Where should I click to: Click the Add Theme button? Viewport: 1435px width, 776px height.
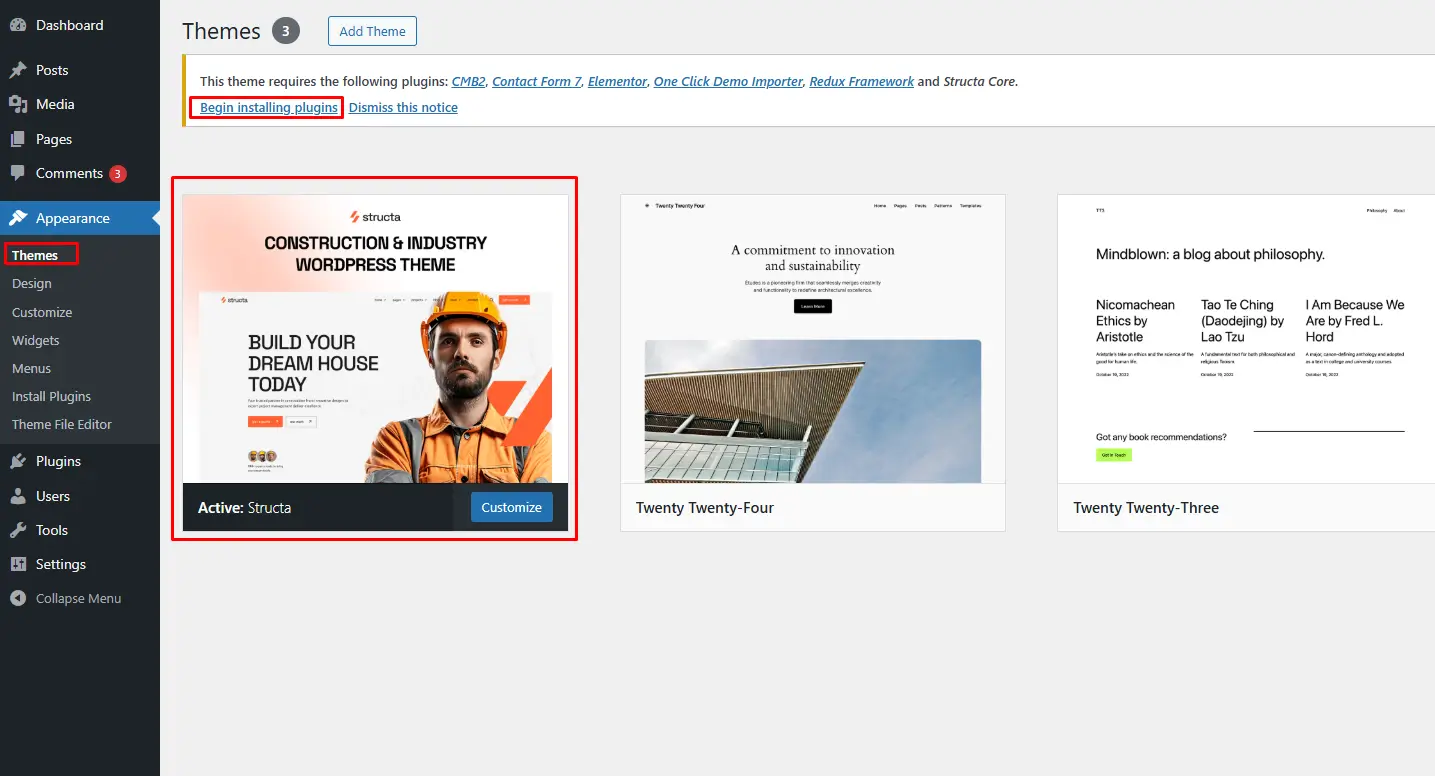point(372,31)
